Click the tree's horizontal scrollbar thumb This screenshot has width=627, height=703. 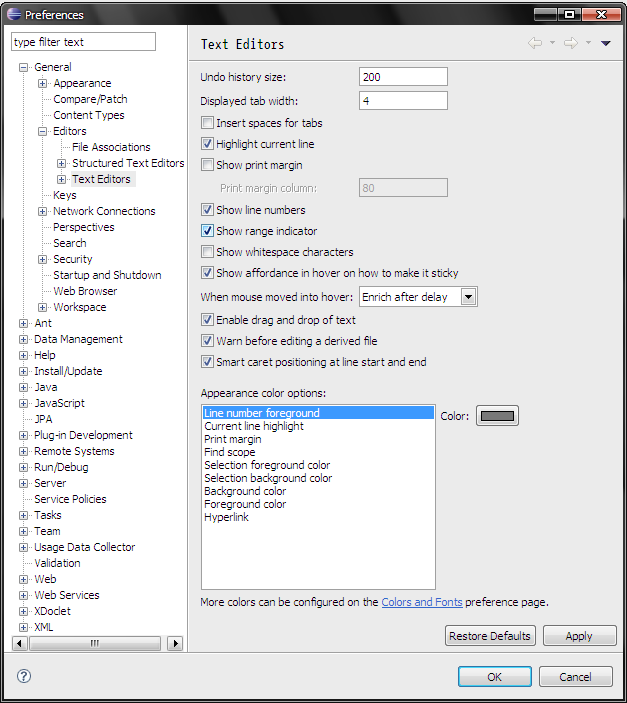coord(95,643)
